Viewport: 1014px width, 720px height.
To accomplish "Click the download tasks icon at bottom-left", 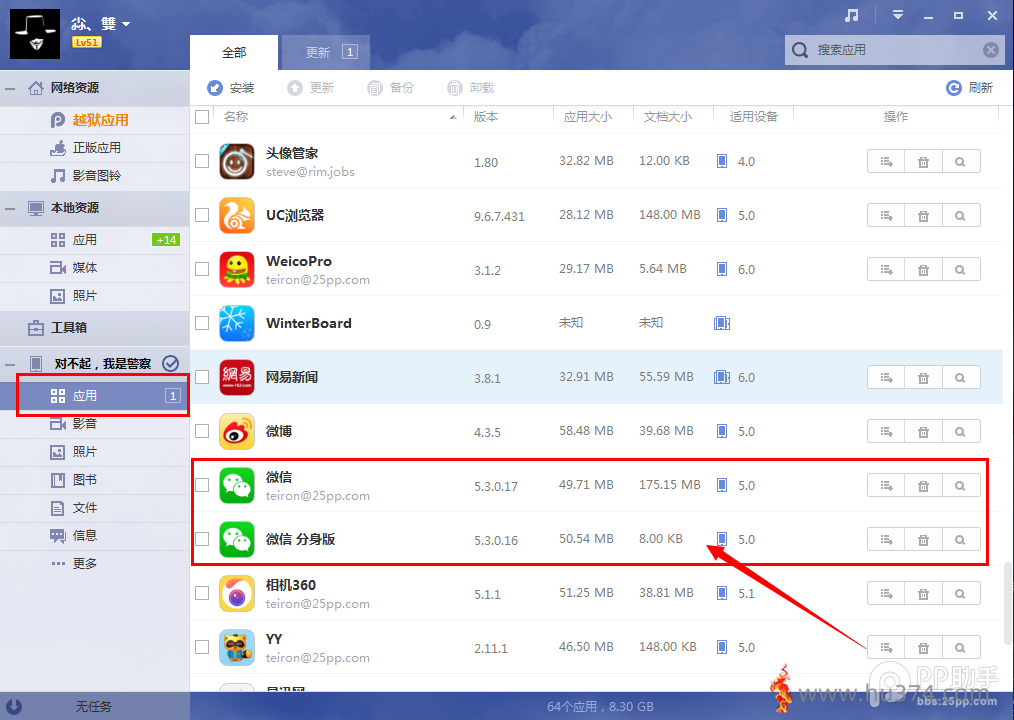I will 14,706.
